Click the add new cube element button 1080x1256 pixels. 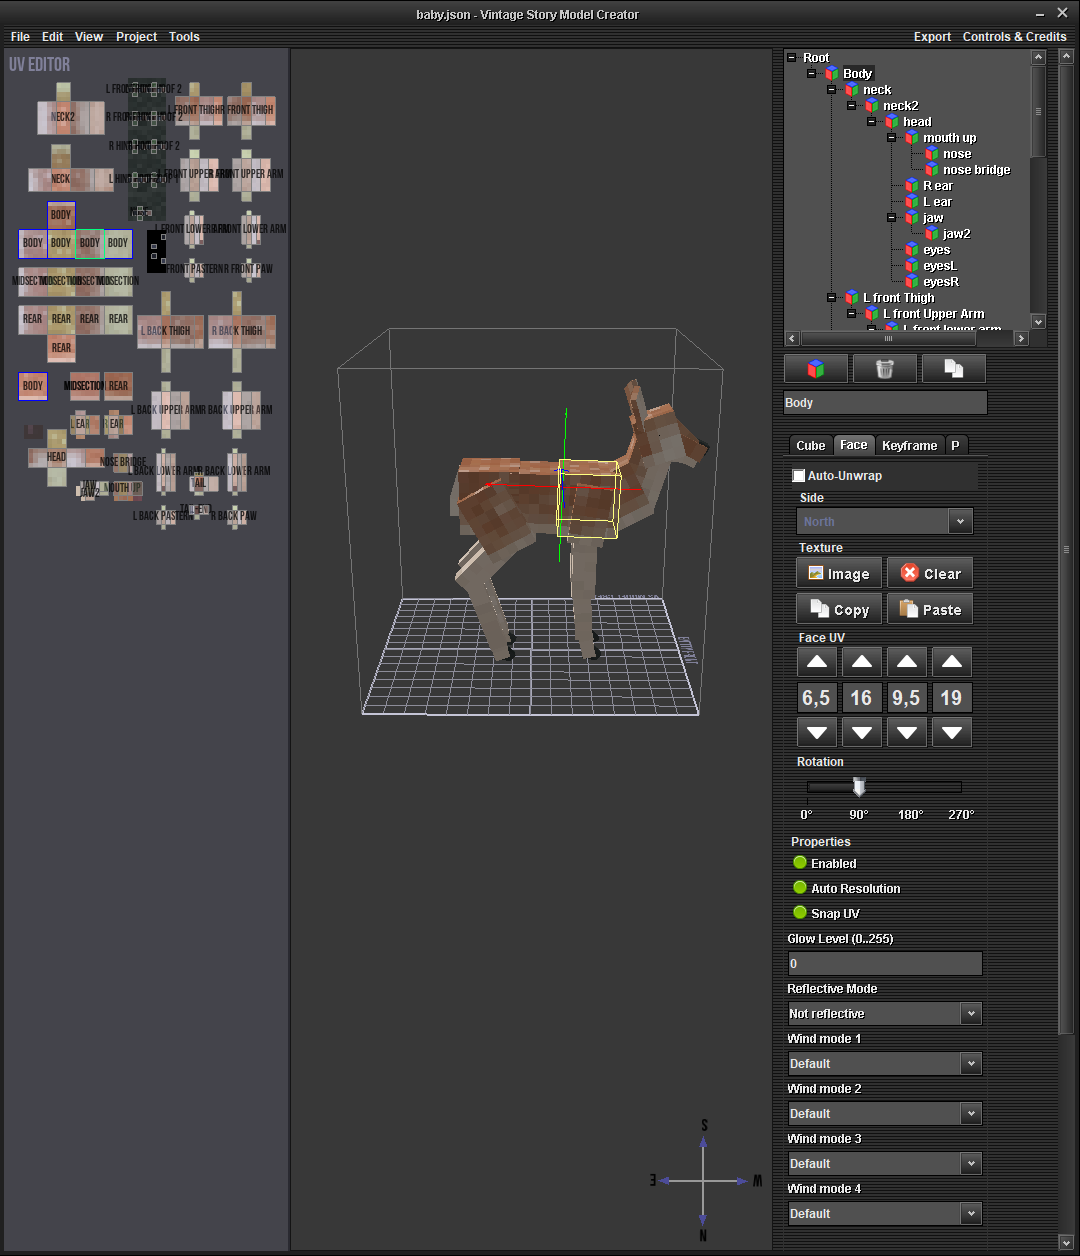coord(816,369)
